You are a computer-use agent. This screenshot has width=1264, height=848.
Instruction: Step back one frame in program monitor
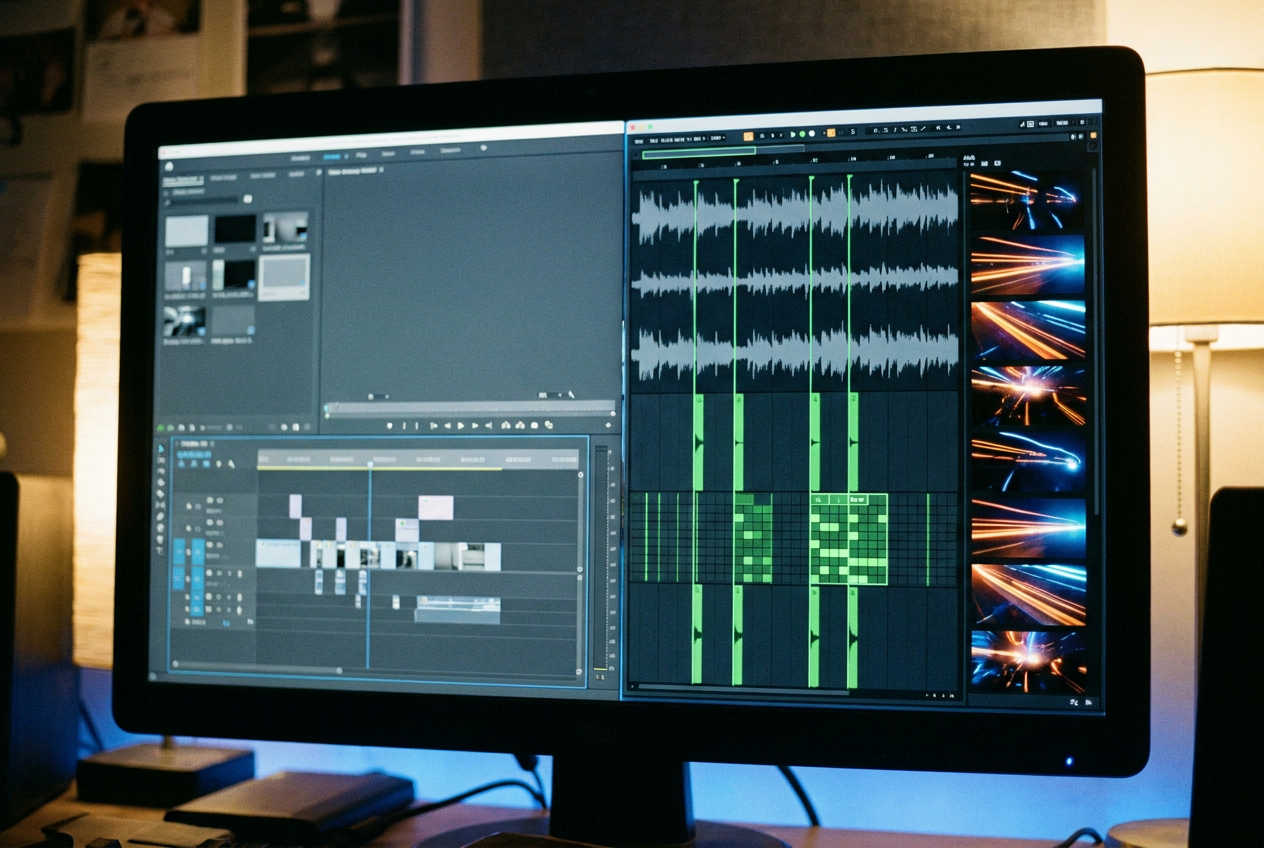(447, 425)
